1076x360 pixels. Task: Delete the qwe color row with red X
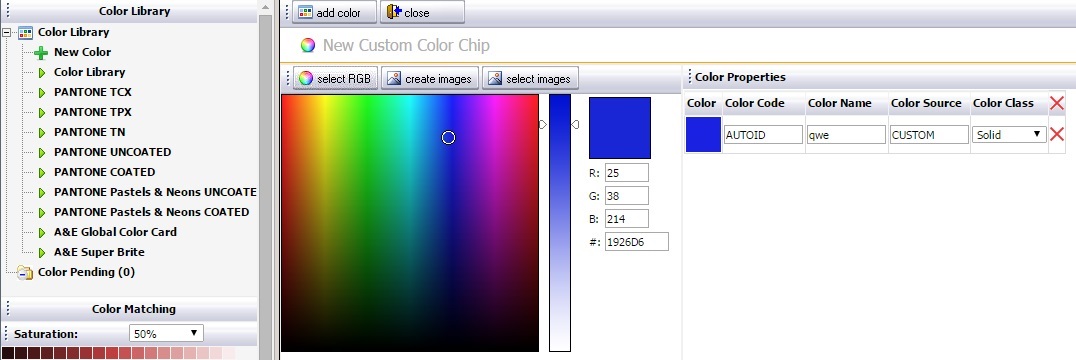(1057, 134)
